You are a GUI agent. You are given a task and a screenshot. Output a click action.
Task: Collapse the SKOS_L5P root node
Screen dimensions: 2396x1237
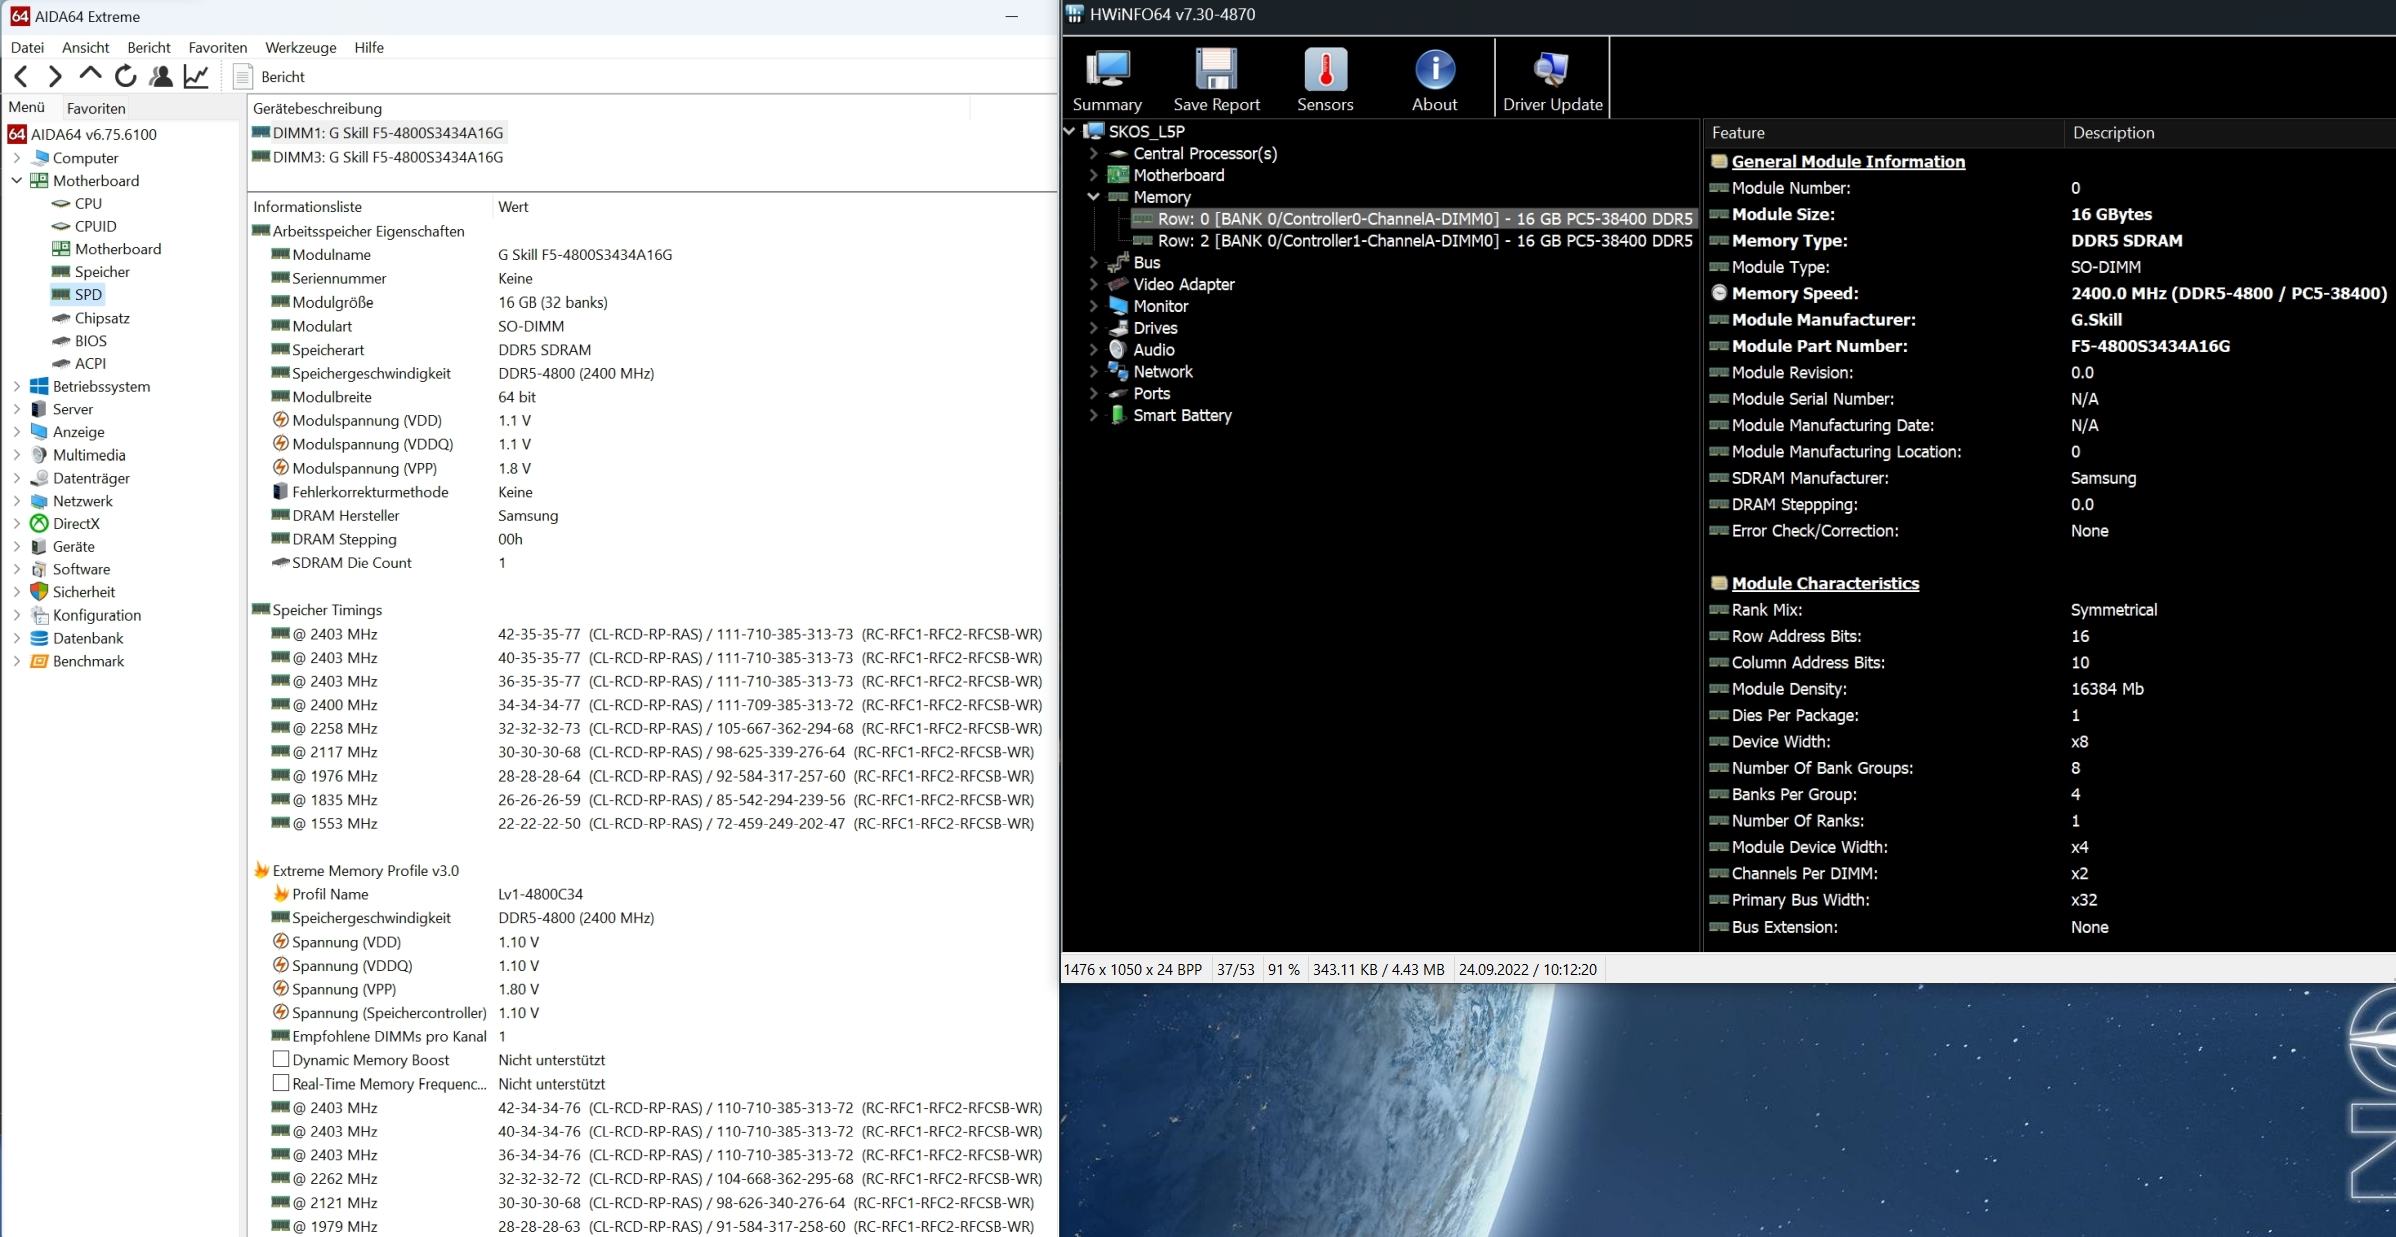point(1070,131)
